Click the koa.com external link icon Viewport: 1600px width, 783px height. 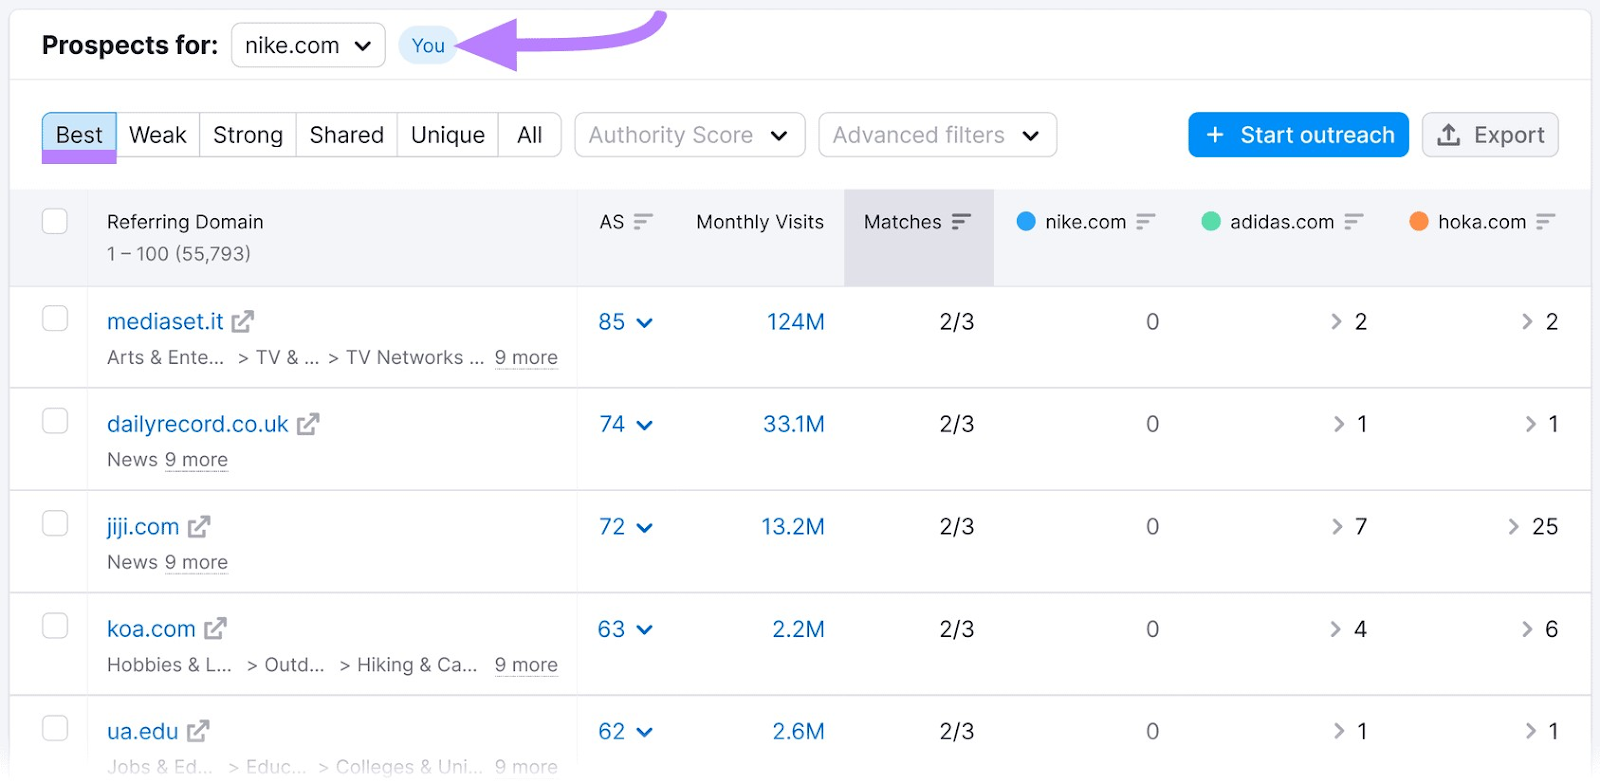tap(215, 629)
